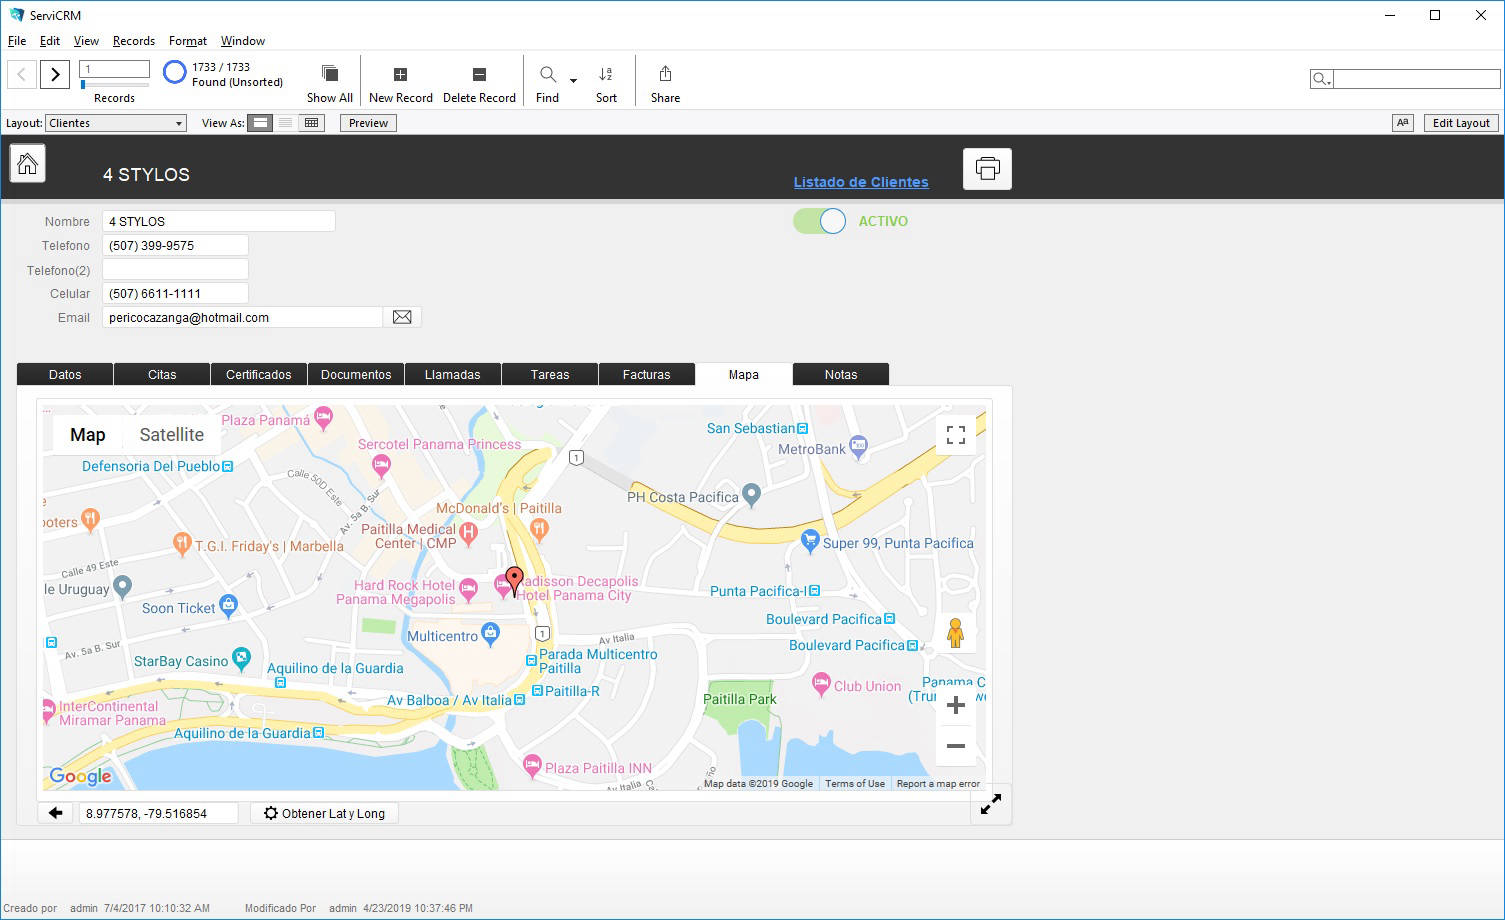
Task: Click the Delete Record icon
Action: (x=479, y=74)
